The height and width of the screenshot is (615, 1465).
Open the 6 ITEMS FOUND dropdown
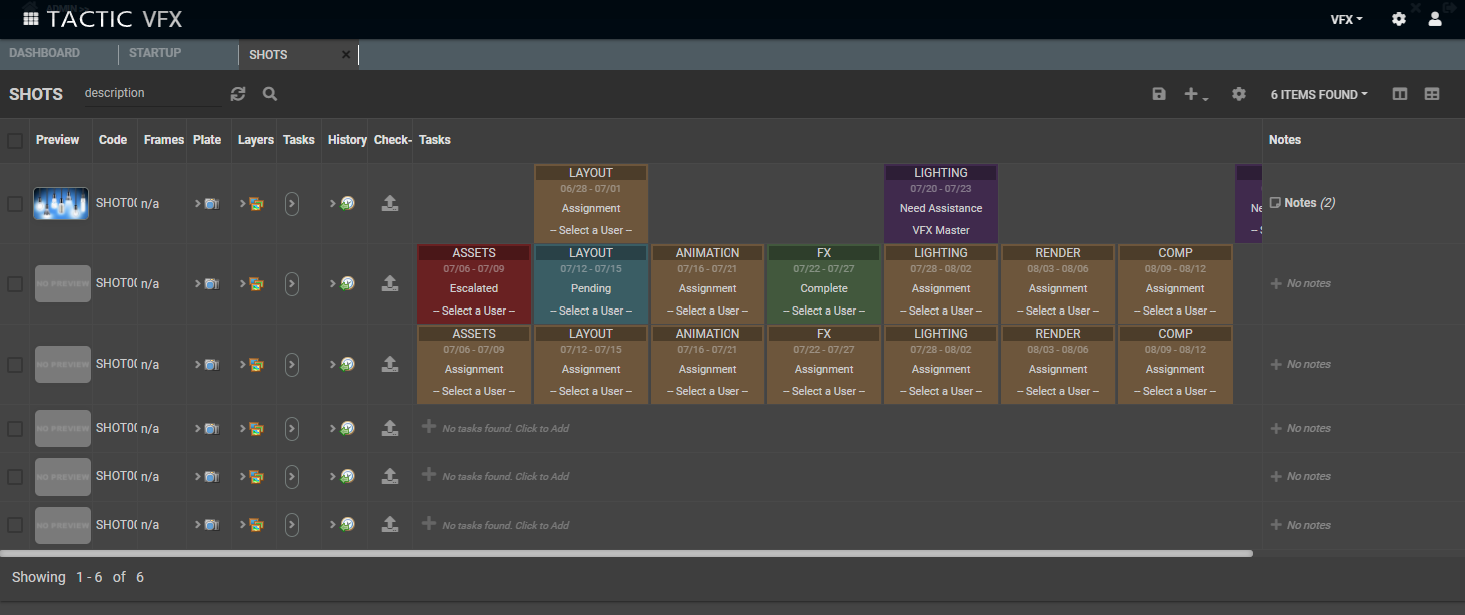click(x=1319, y=95)
